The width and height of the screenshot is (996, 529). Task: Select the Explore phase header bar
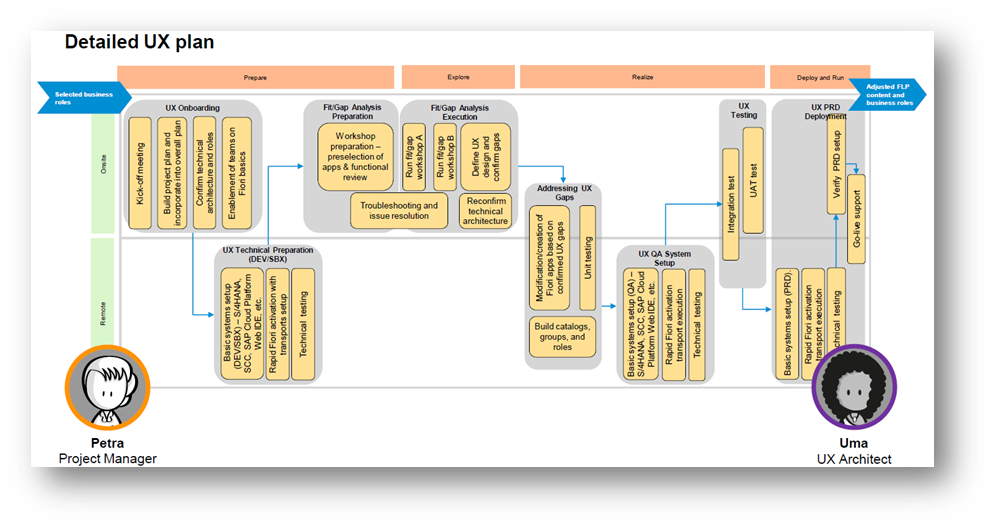pos(458,77)
